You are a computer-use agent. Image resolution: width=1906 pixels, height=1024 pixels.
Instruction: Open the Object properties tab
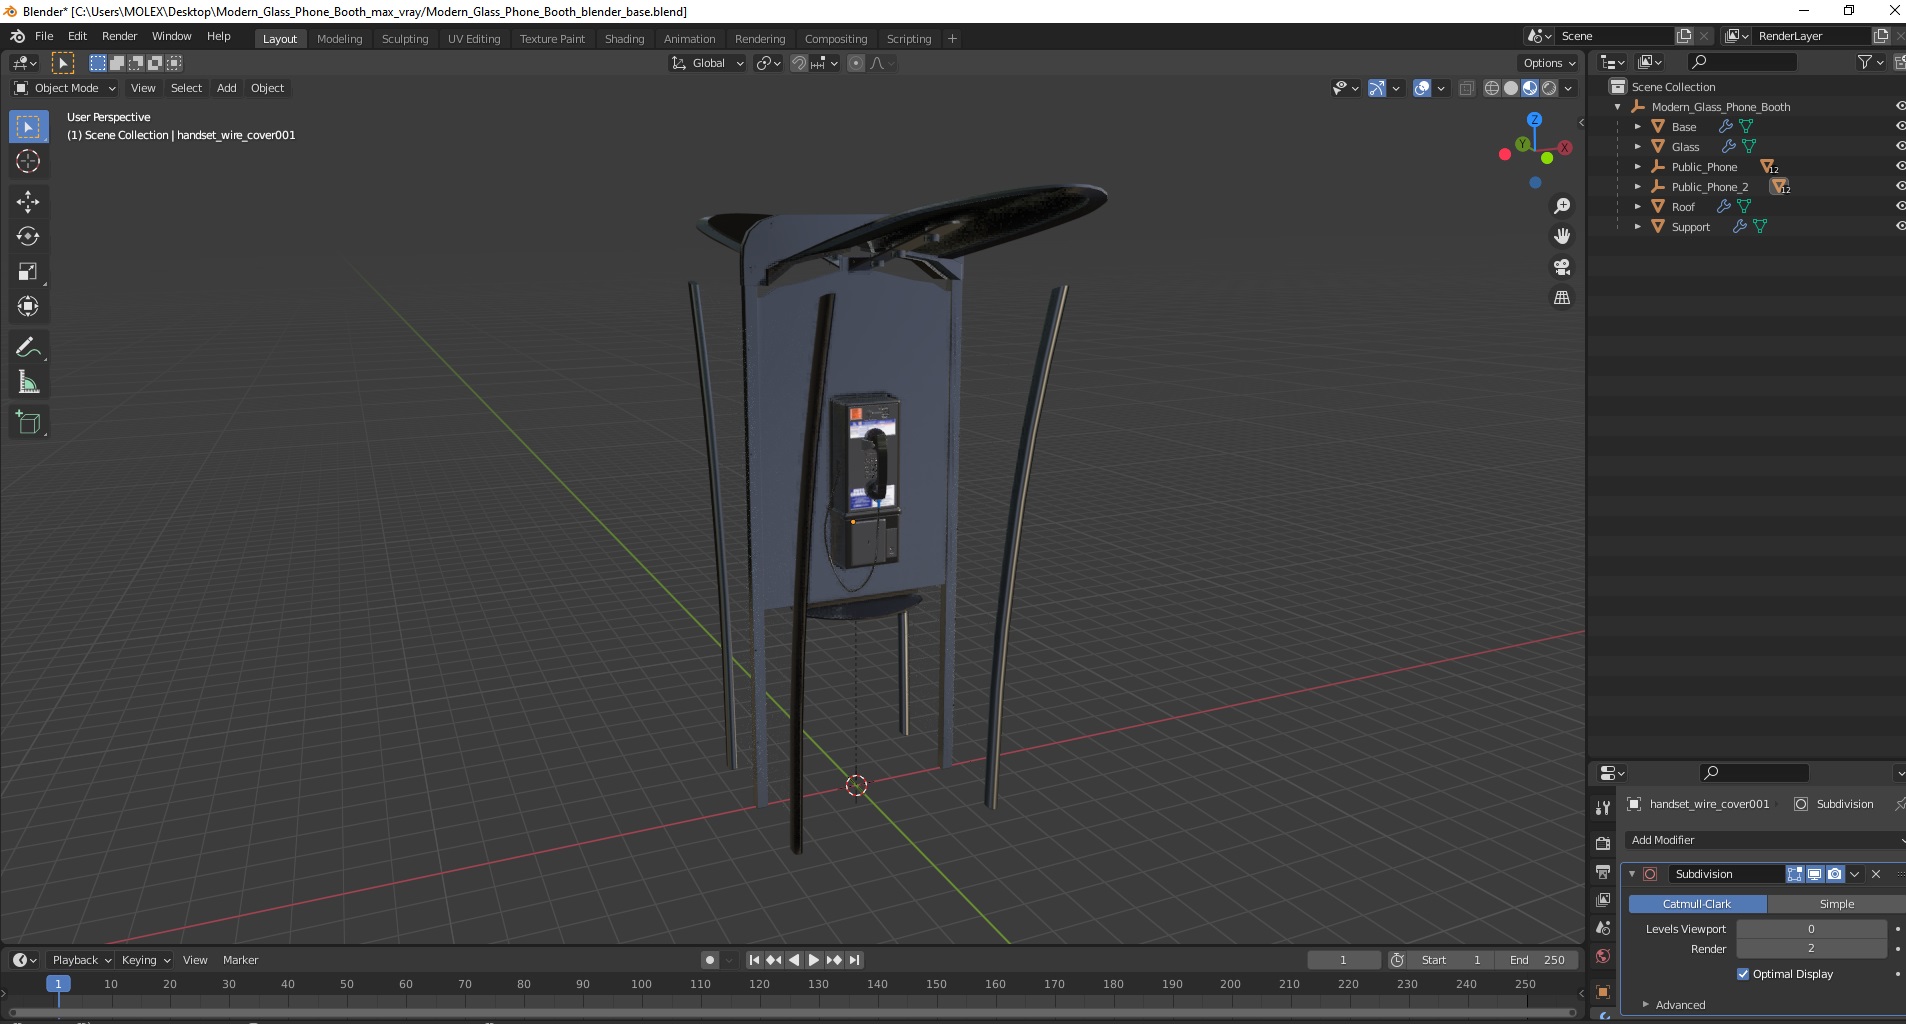pyautogui.click(x=1603, y=992)
